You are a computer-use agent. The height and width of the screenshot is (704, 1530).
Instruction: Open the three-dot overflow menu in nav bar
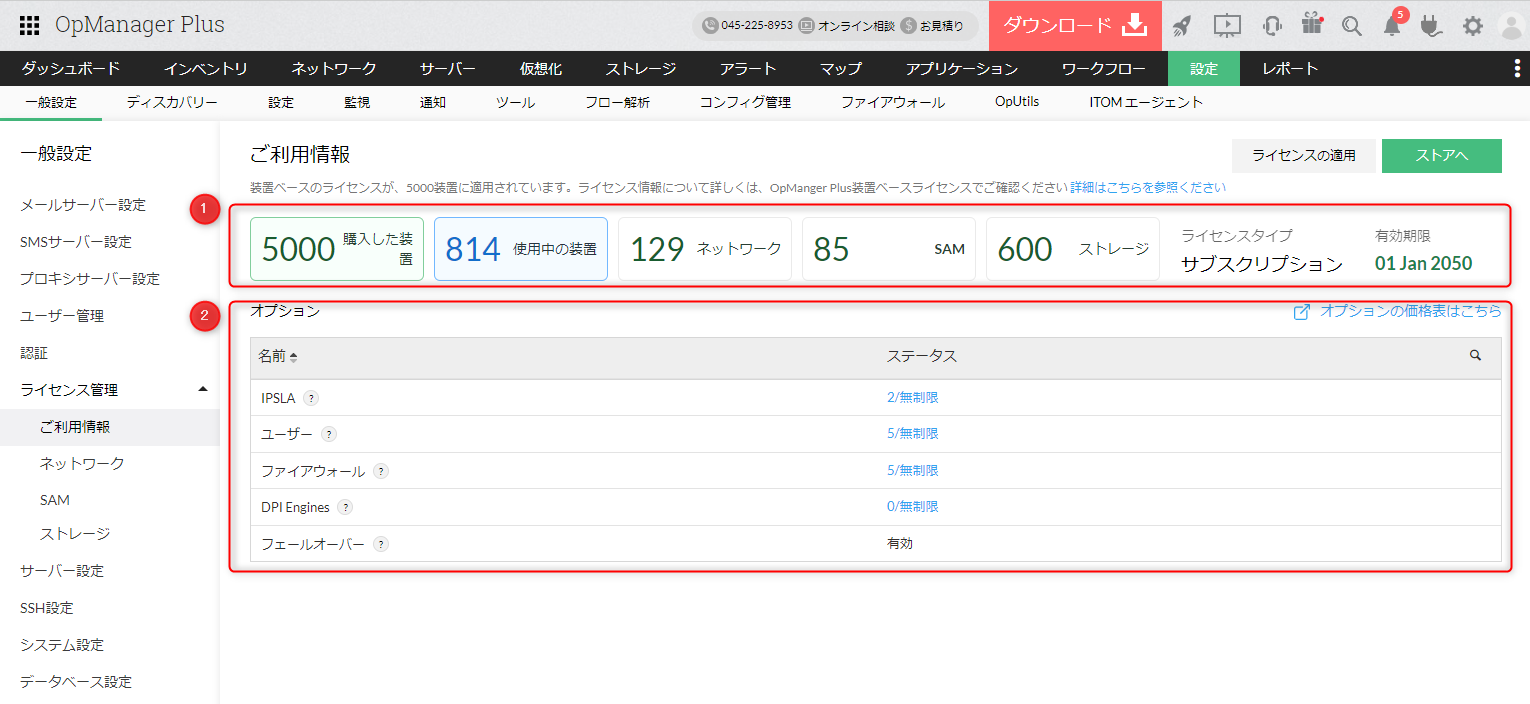tap(1517, 68)
